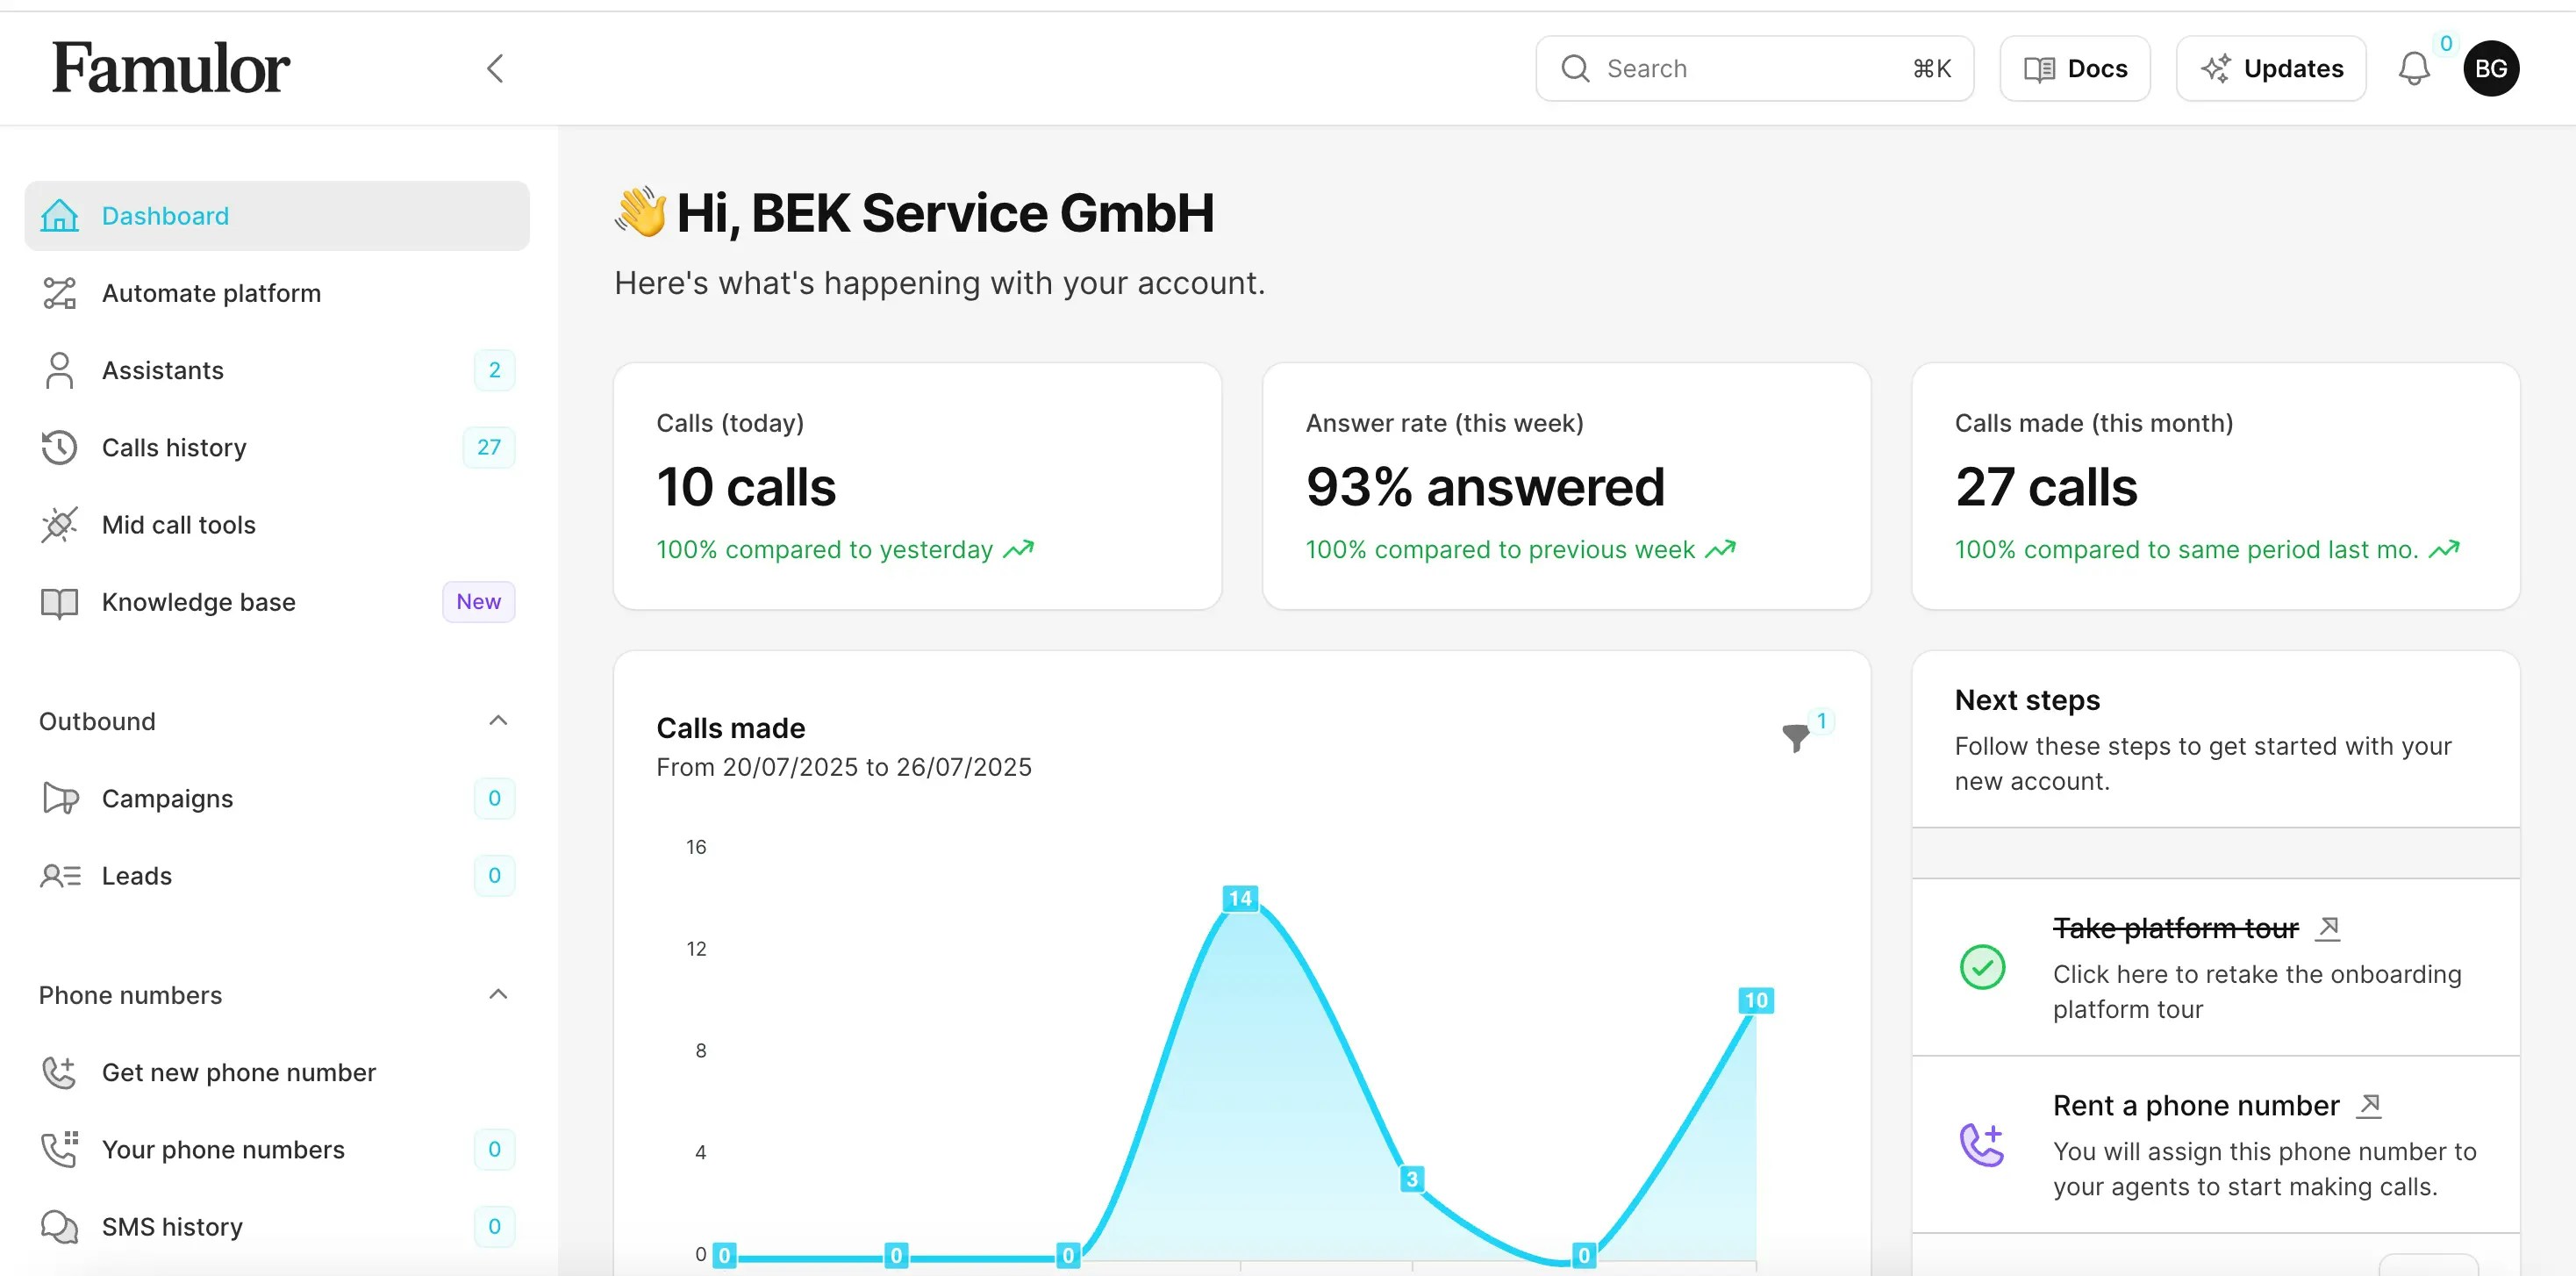Open SMS history via chat icon
2576x1276 pixels.
60,1226
